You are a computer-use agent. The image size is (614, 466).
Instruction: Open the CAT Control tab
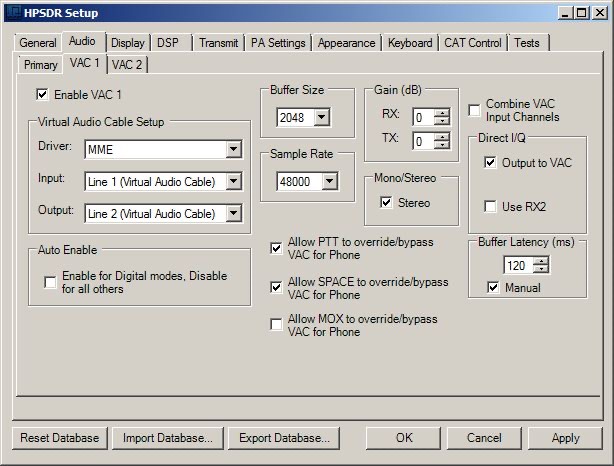[x=473, y=43]
